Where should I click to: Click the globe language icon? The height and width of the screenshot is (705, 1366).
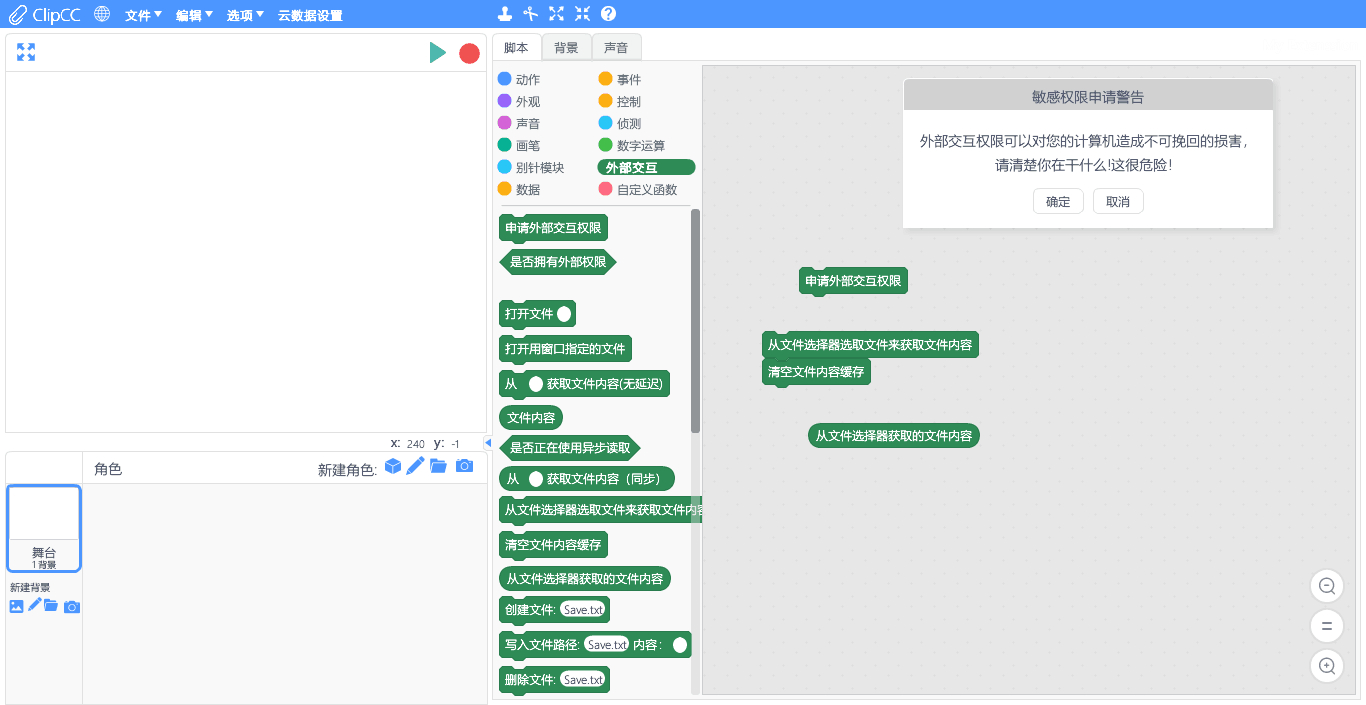coord(102,14)
